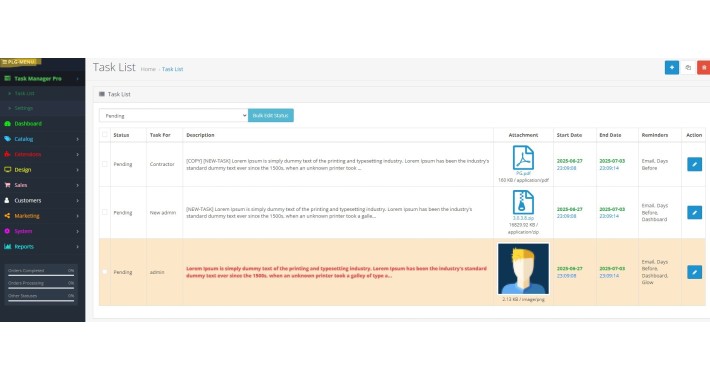Click the System gear icon
The width and height of the screenshot is (710, 380).
(x=7, y=231)
